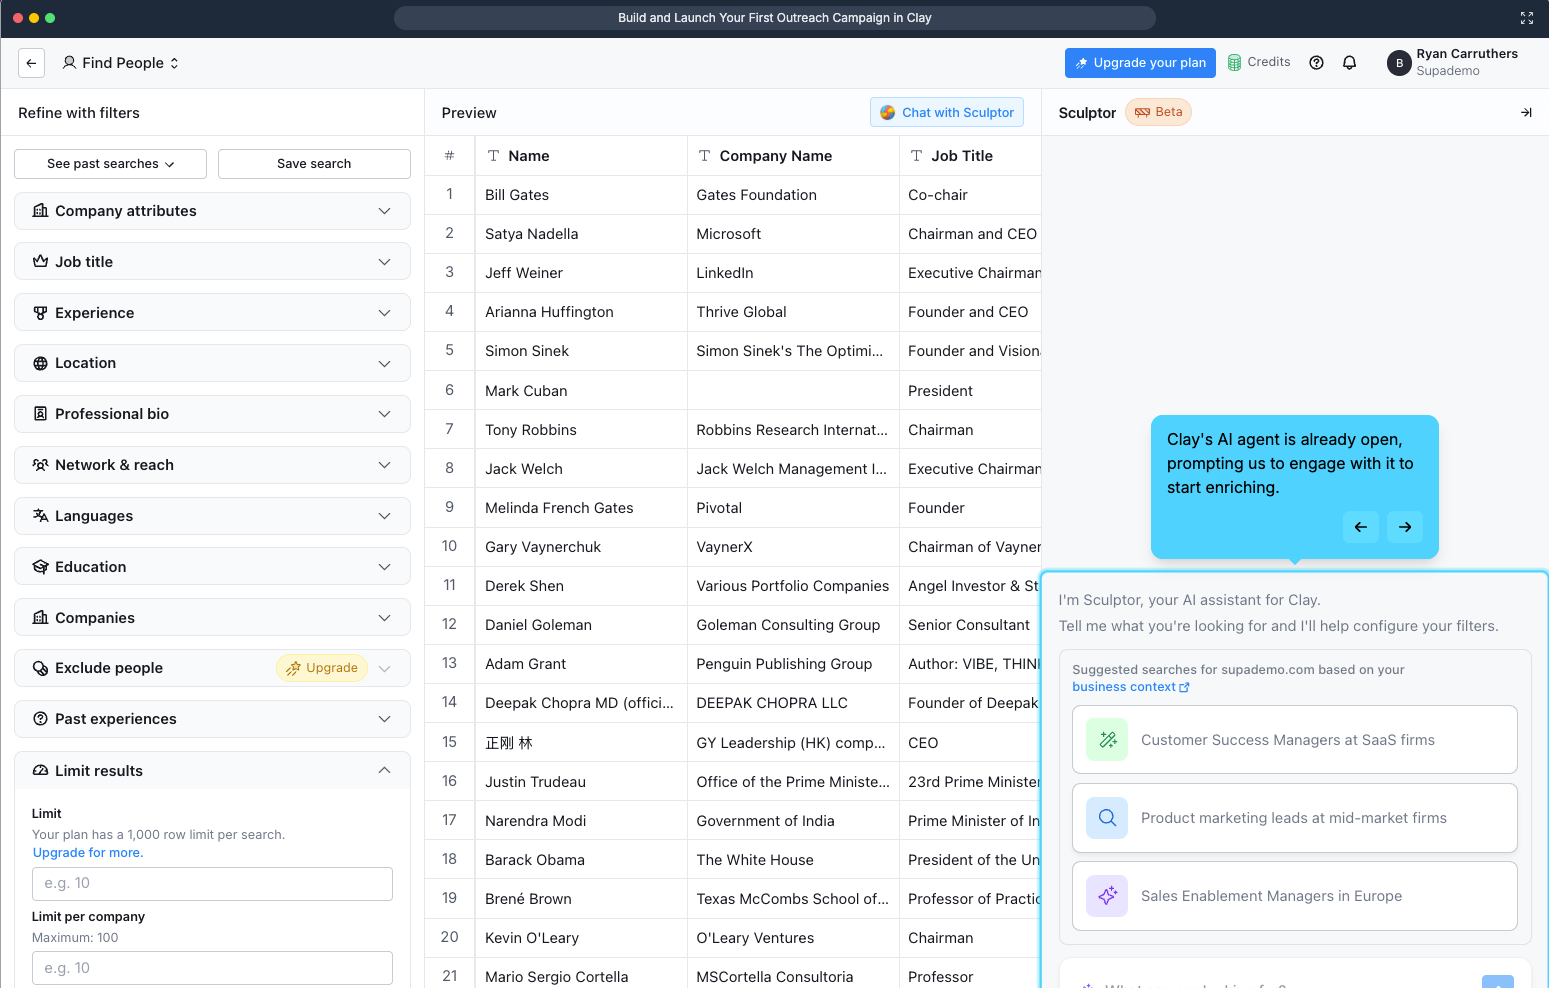
Task: Click the Upgrade badge on Exclude people
Action: pyautogui.click(x=322, y=668)
